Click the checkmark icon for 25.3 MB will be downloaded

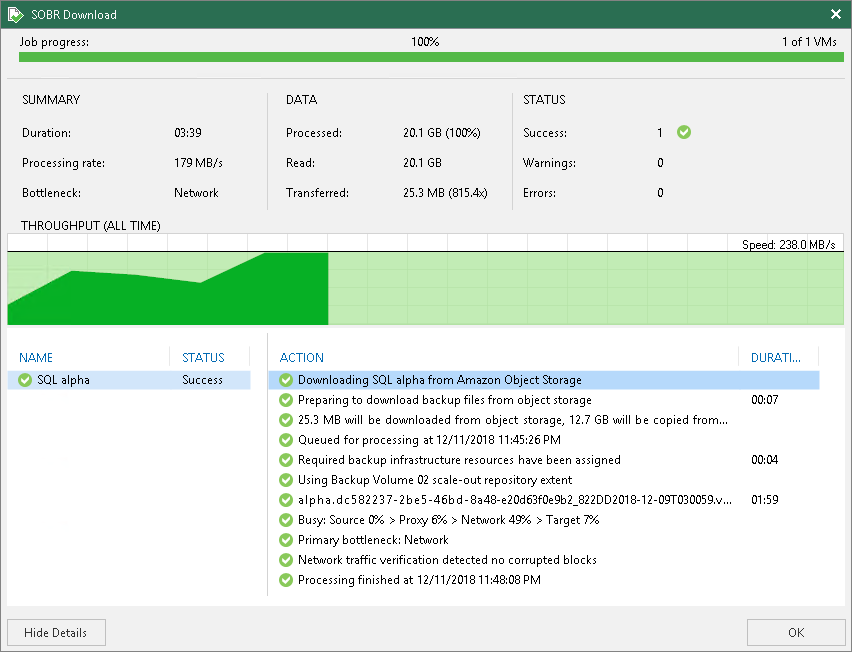[x=286, y=420]
